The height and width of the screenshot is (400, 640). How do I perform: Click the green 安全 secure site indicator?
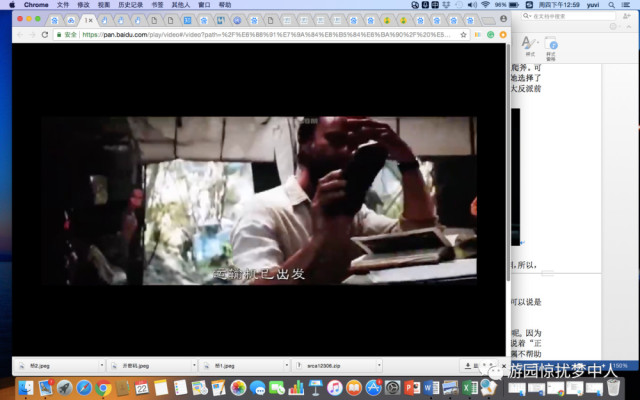click(67, 35)
